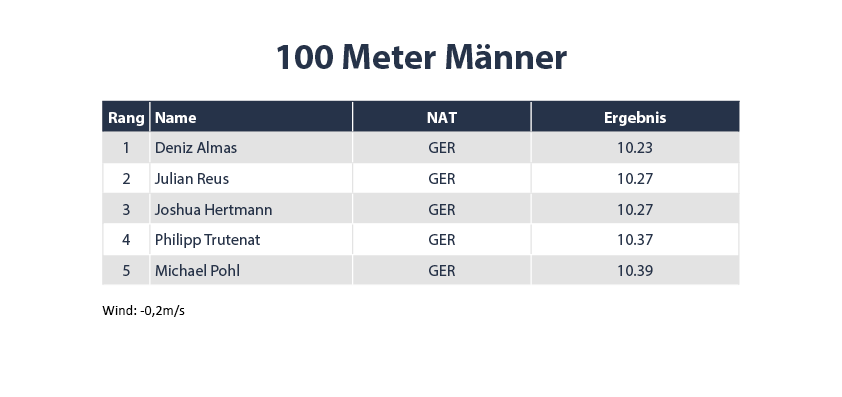The width and height of the screenshot is (842, 397).
Task: Click Philipp Trutenat in the table
Action: (x=207, y=240)
